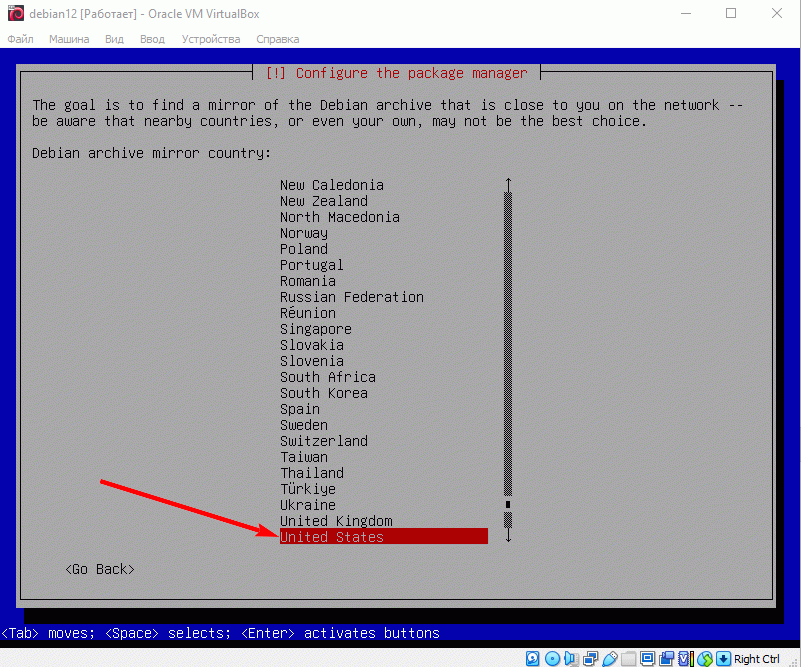Open the Справка menu
Screen dimensions: 801x667
[277, 39]
